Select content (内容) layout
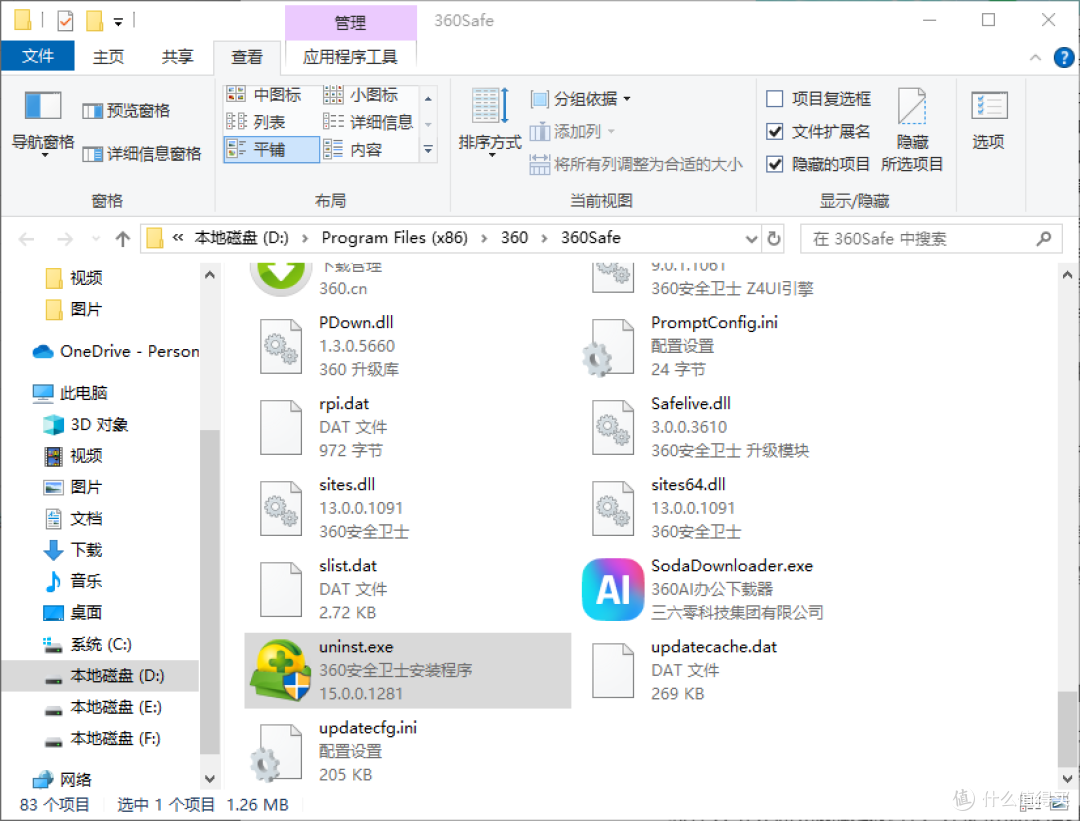Viewport: 1080px width, 821px height. point(353,149)
